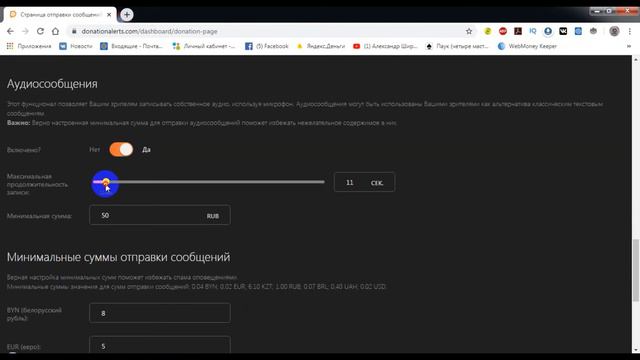Go forward with the browser arrow
Viewport: 640px width, 360px height.
click(x=25, y=31)
